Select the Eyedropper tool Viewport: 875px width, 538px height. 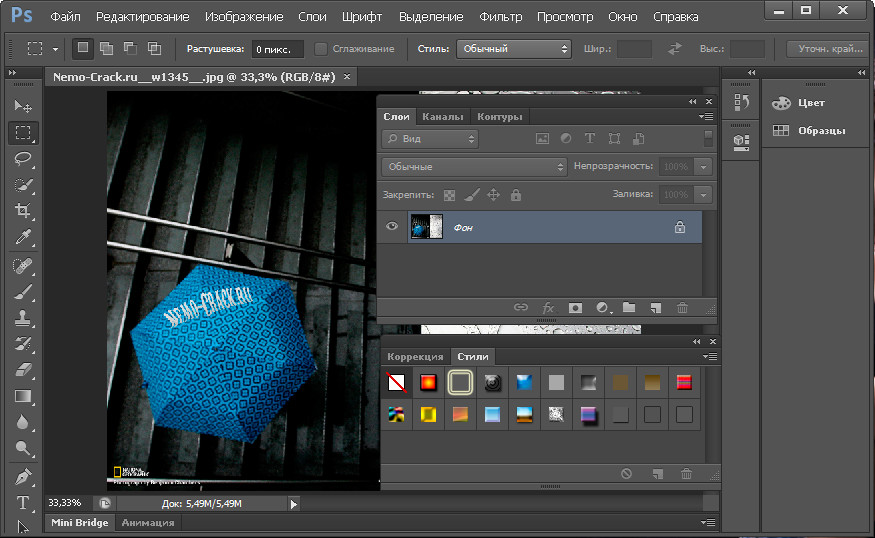[23, 238]
